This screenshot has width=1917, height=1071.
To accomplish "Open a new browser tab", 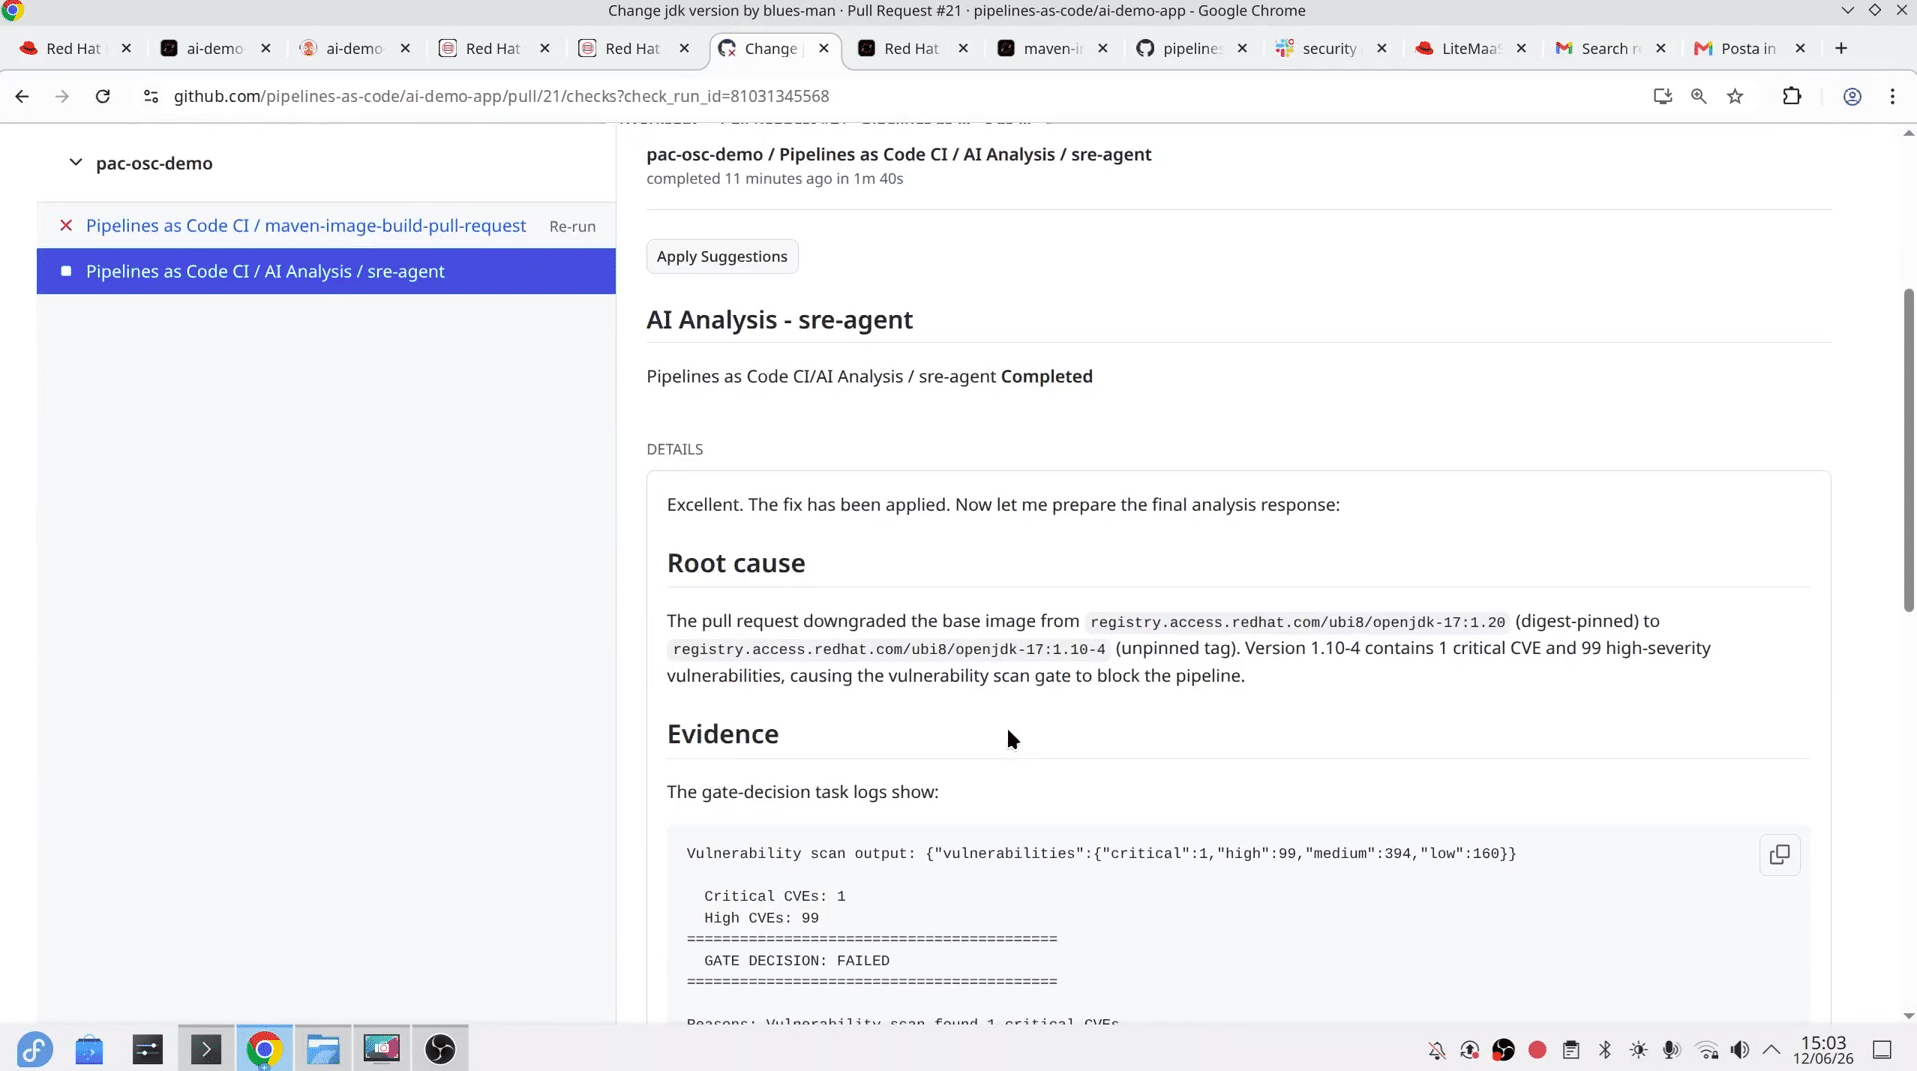I will (1841, 48).
